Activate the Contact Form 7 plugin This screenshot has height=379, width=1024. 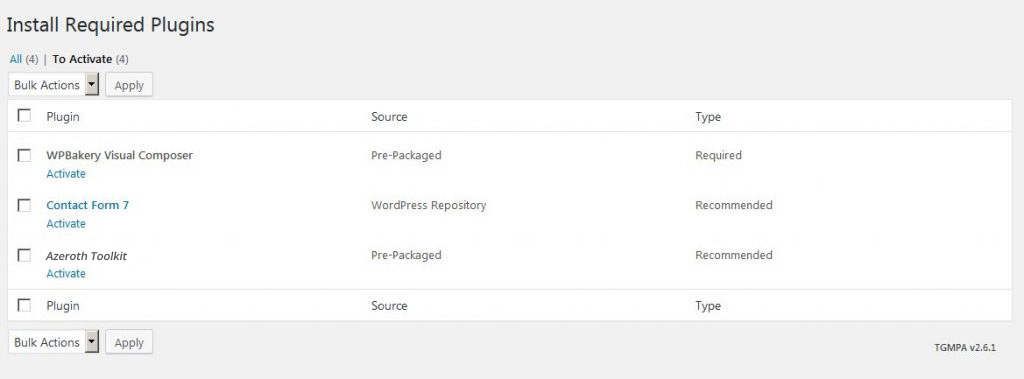pos(66,223)
